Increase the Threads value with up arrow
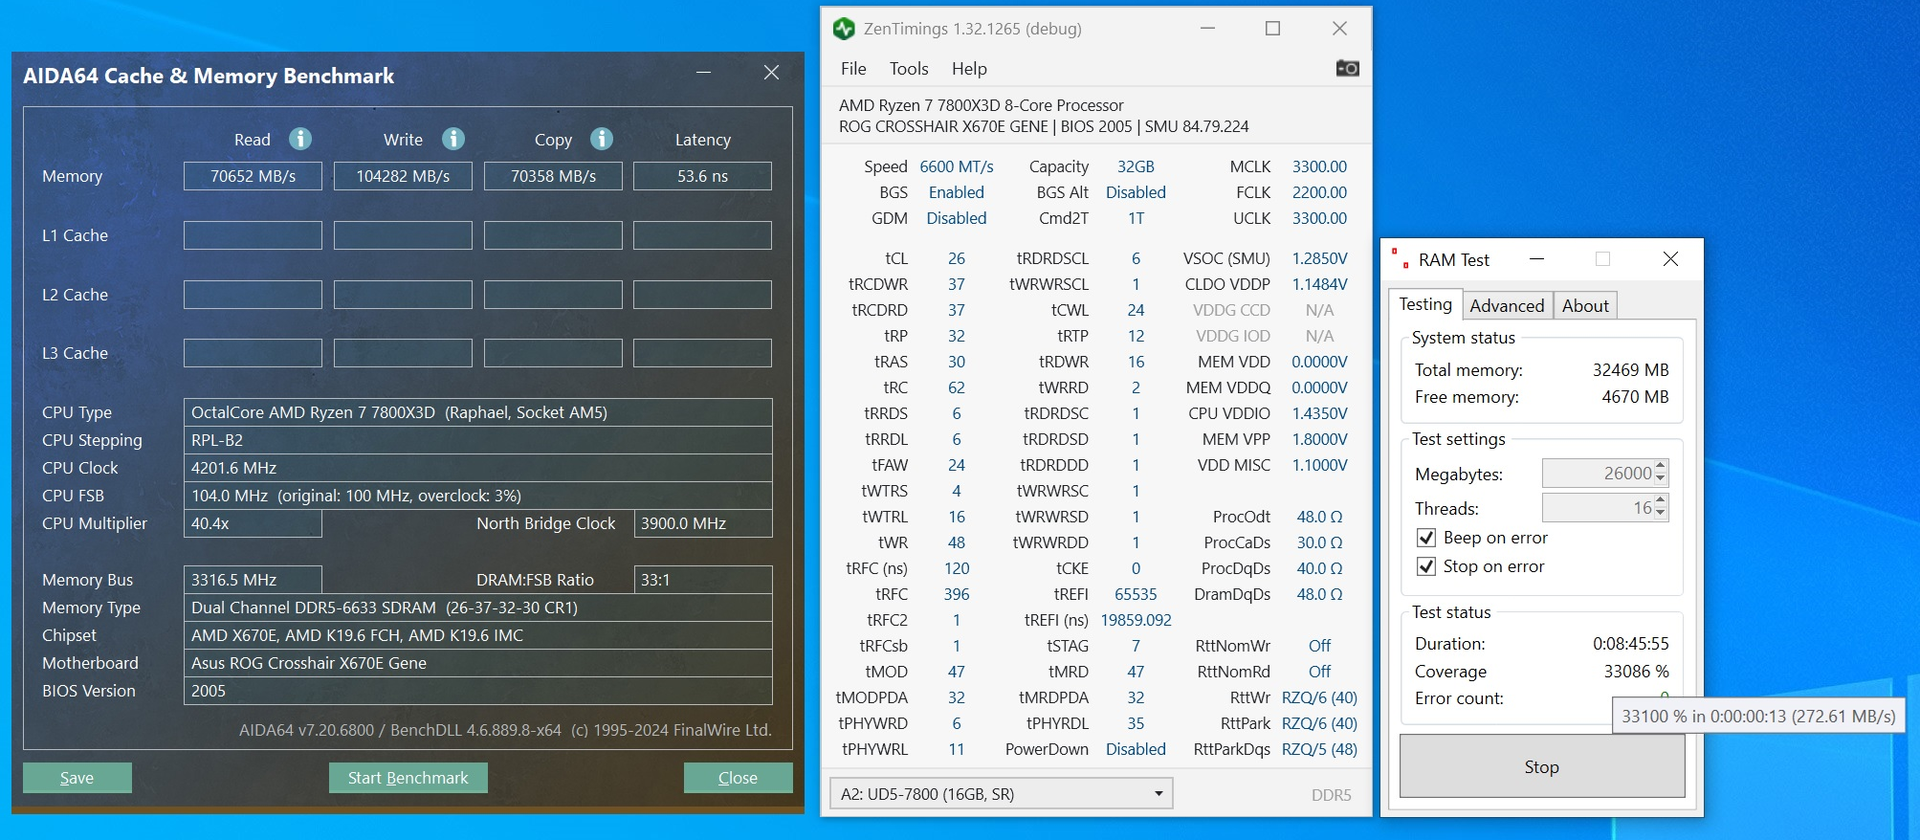The image size is (1920, 840). [x=1661, y=501]
